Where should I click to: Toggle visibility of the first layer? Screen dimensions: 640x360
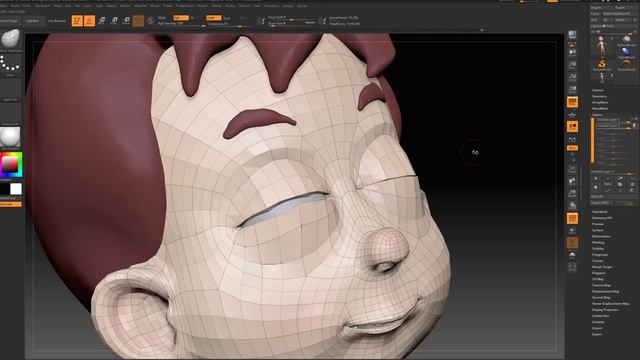pos(635,120)
